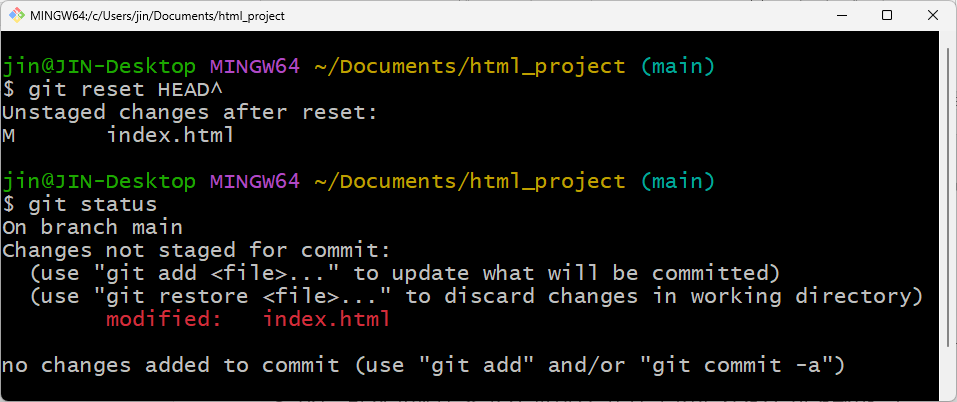Screen dimensions: 957x402
Task: Click the red modified: index.html line
Action: [248, 319]
